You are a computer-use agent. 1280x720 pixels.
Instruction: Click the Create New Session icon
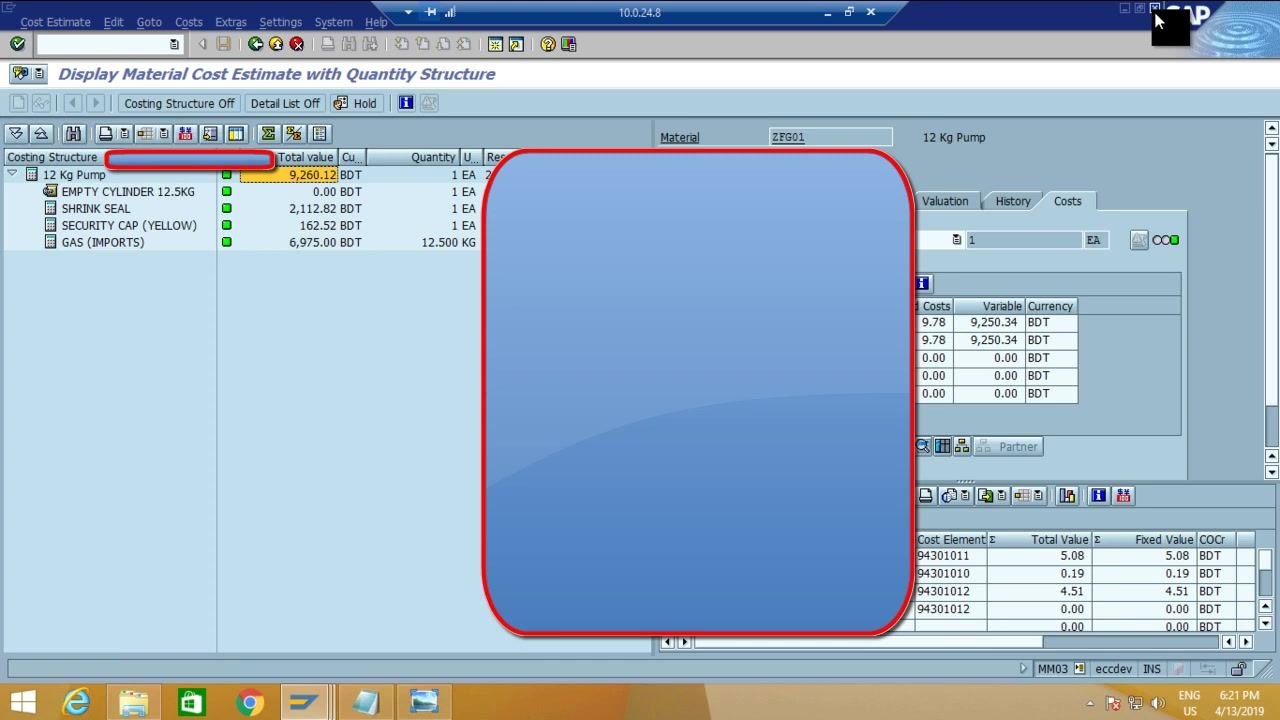(x=495, y=44)
